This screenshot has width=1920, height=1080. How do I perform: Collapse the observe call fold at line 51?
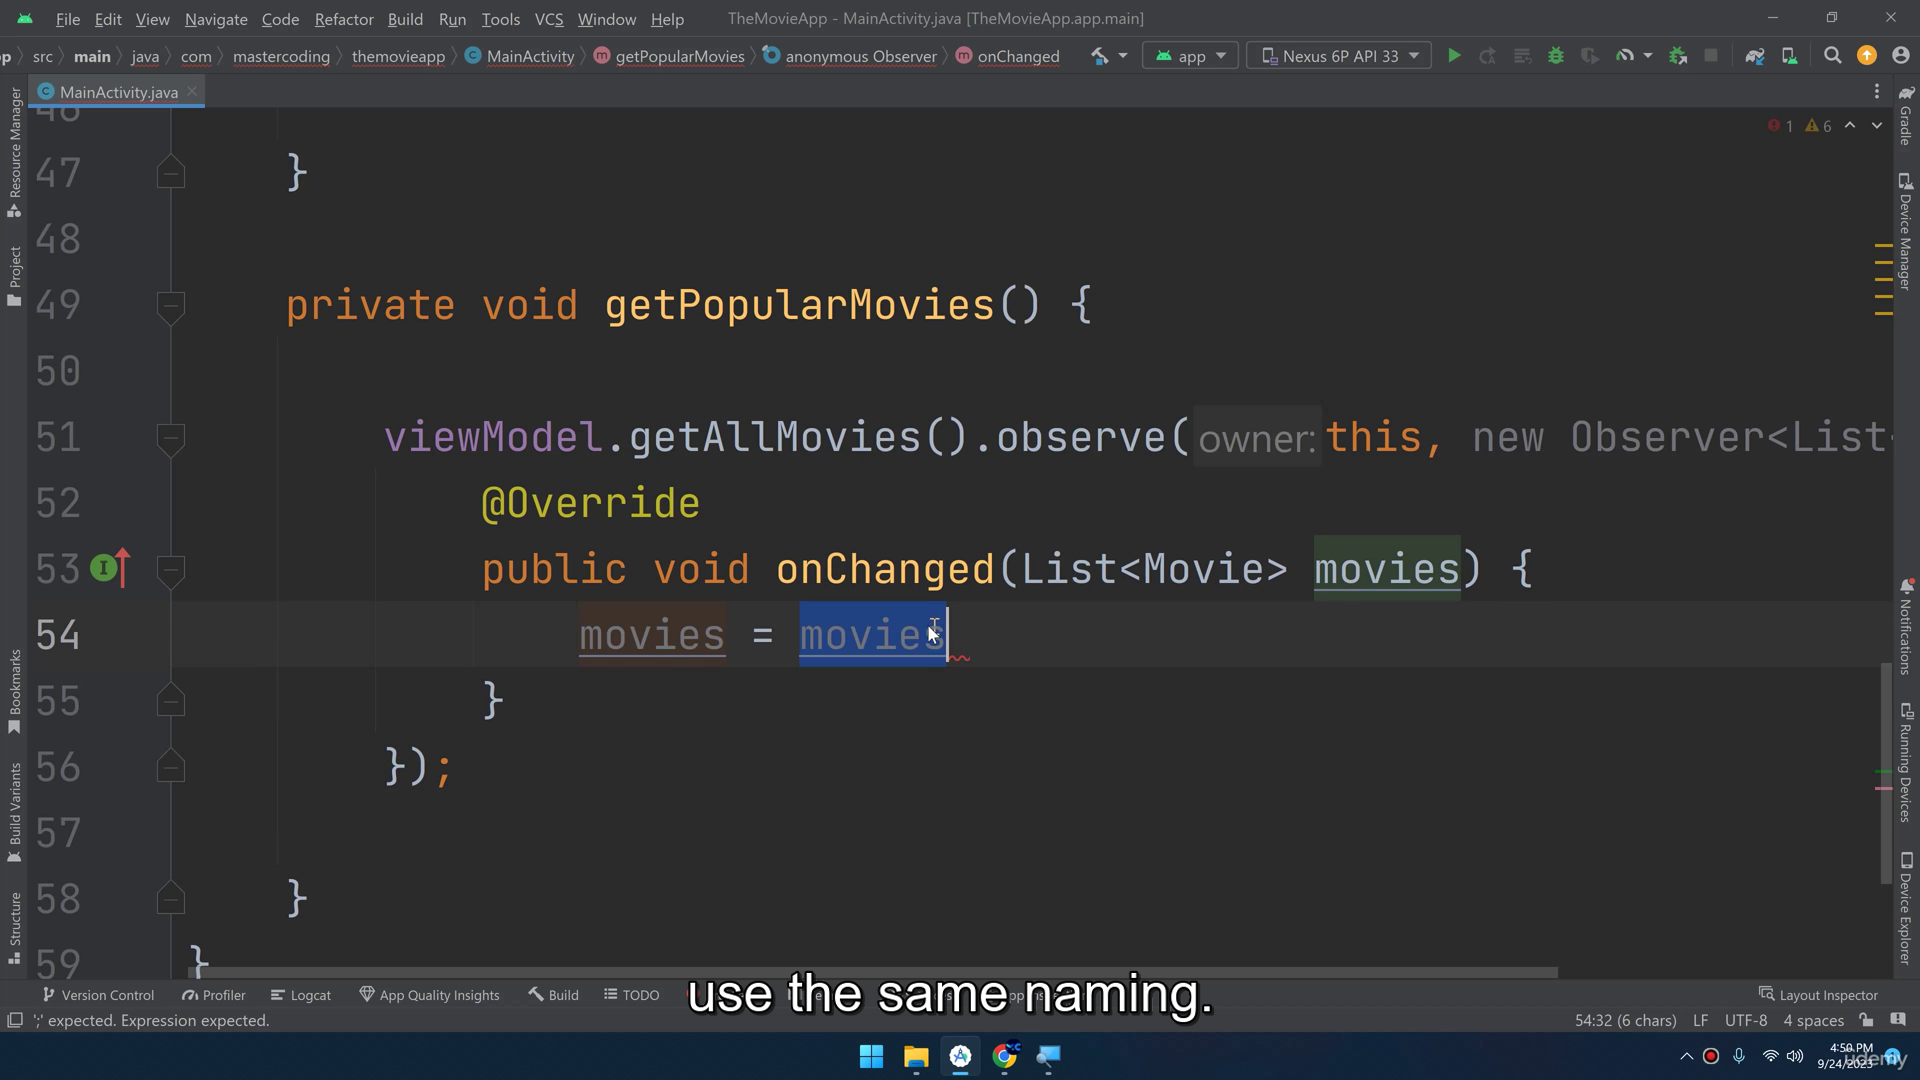click(171, 437)
